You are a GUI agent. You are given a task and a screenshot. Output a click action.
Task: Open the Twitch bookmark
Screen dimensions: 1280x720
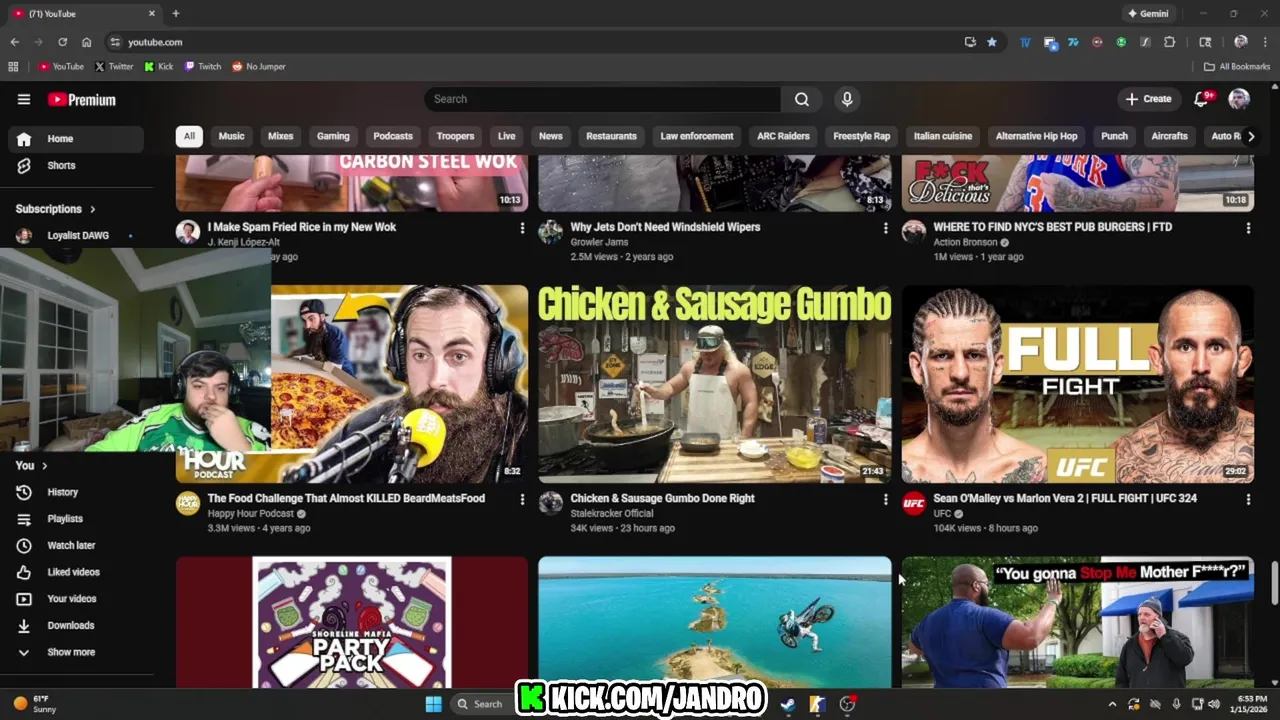point(203,67)
